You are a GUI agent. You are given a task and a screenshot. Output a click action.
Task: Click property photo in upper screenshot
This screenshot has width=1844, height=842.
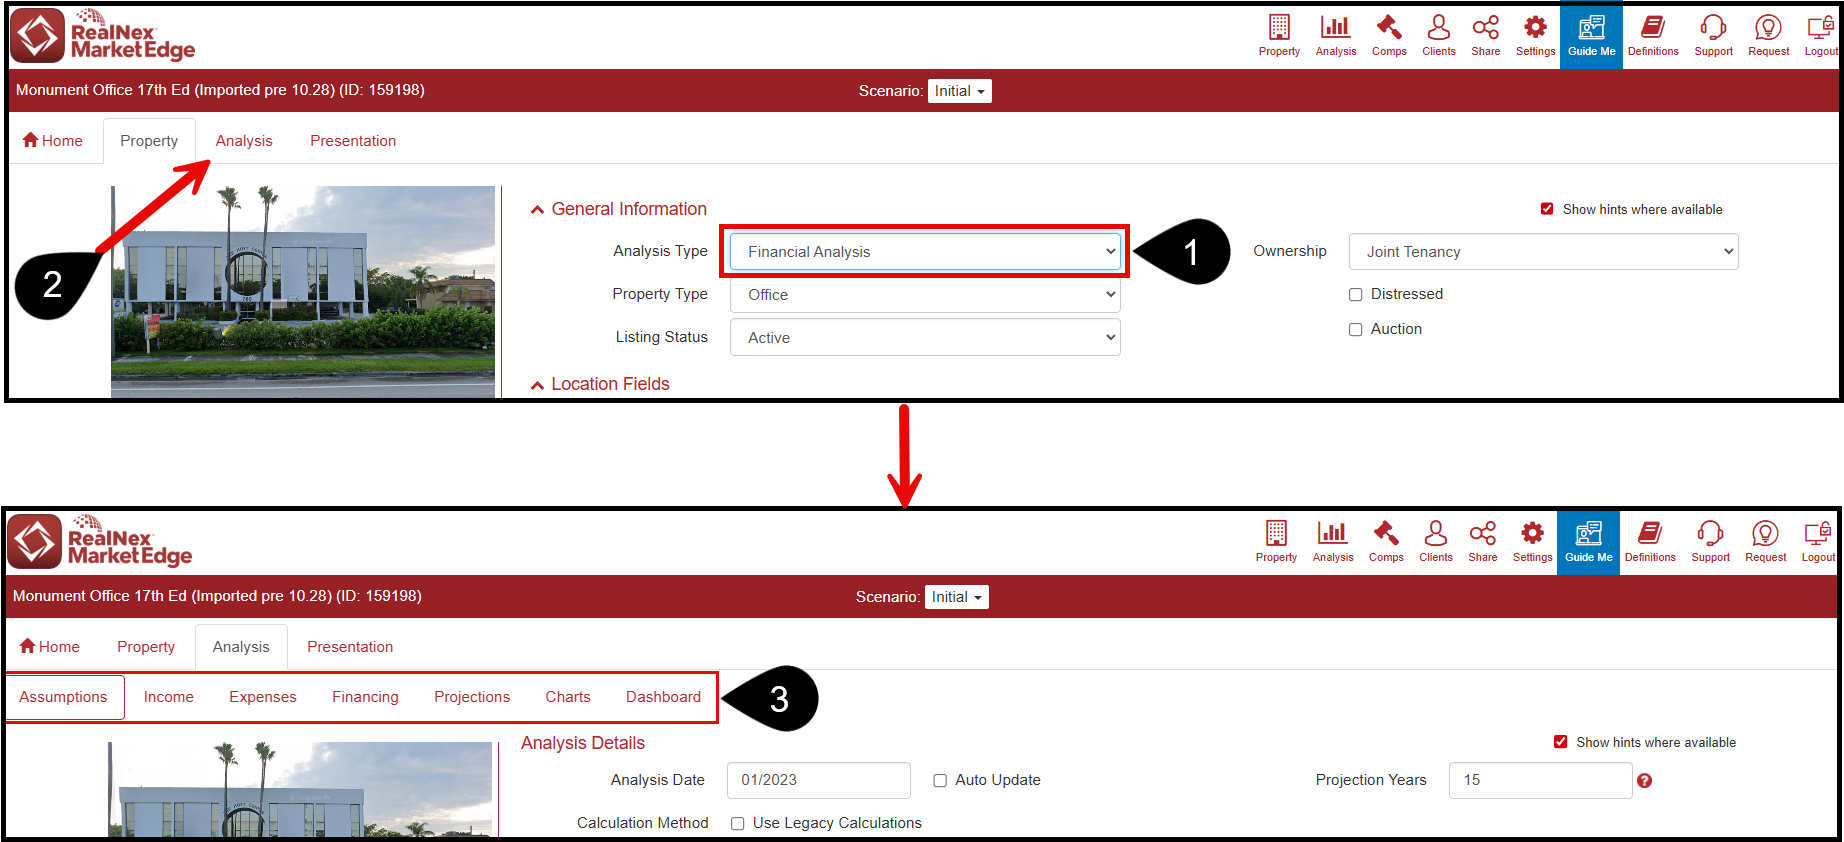(x=303, y=291)
